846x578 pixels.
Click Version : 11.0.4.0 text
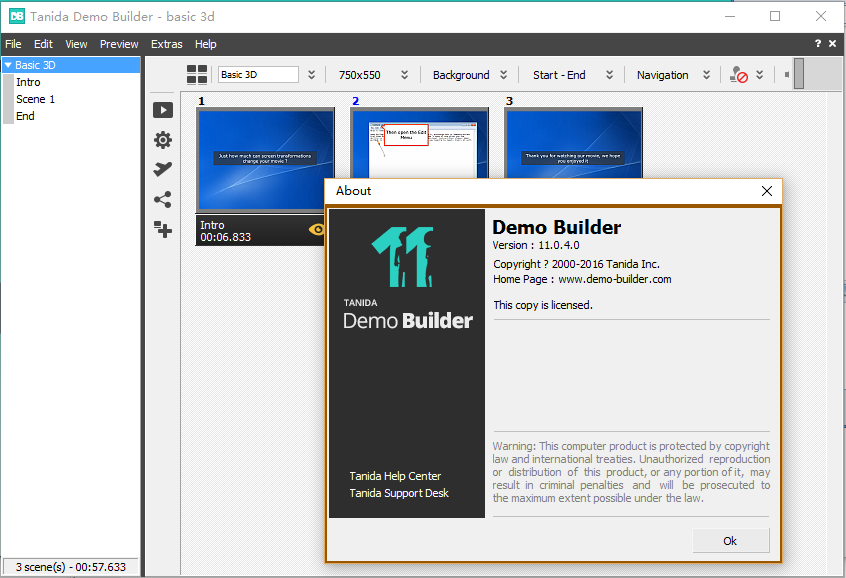[536, 245]
